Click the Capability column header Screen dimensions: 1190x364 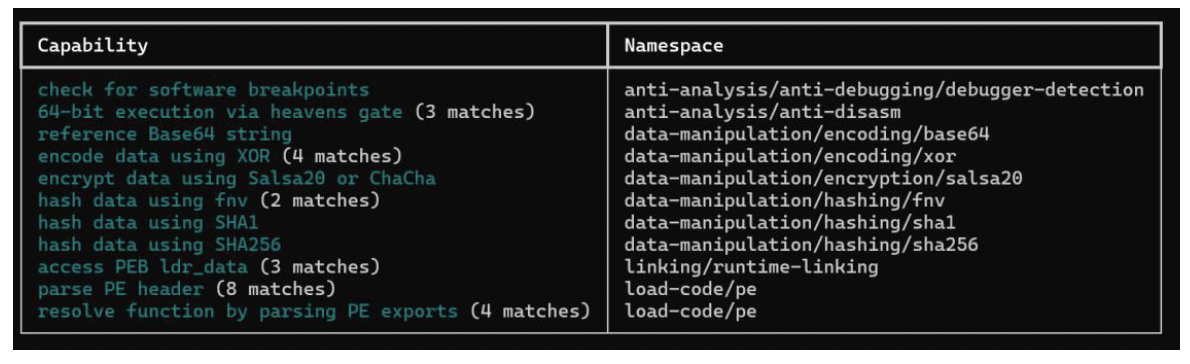pyautogui.click(x=93, y=46)
